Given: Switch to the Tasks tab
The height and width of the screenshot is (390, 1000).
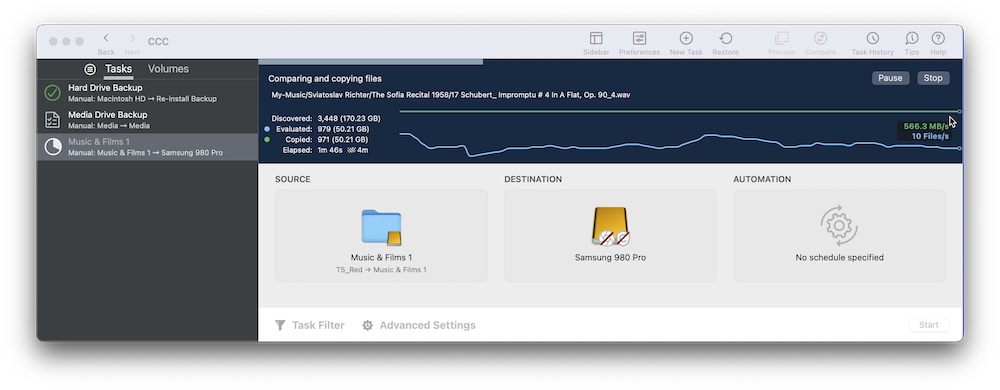Looking at the screenshot, I should pos(119,69).
